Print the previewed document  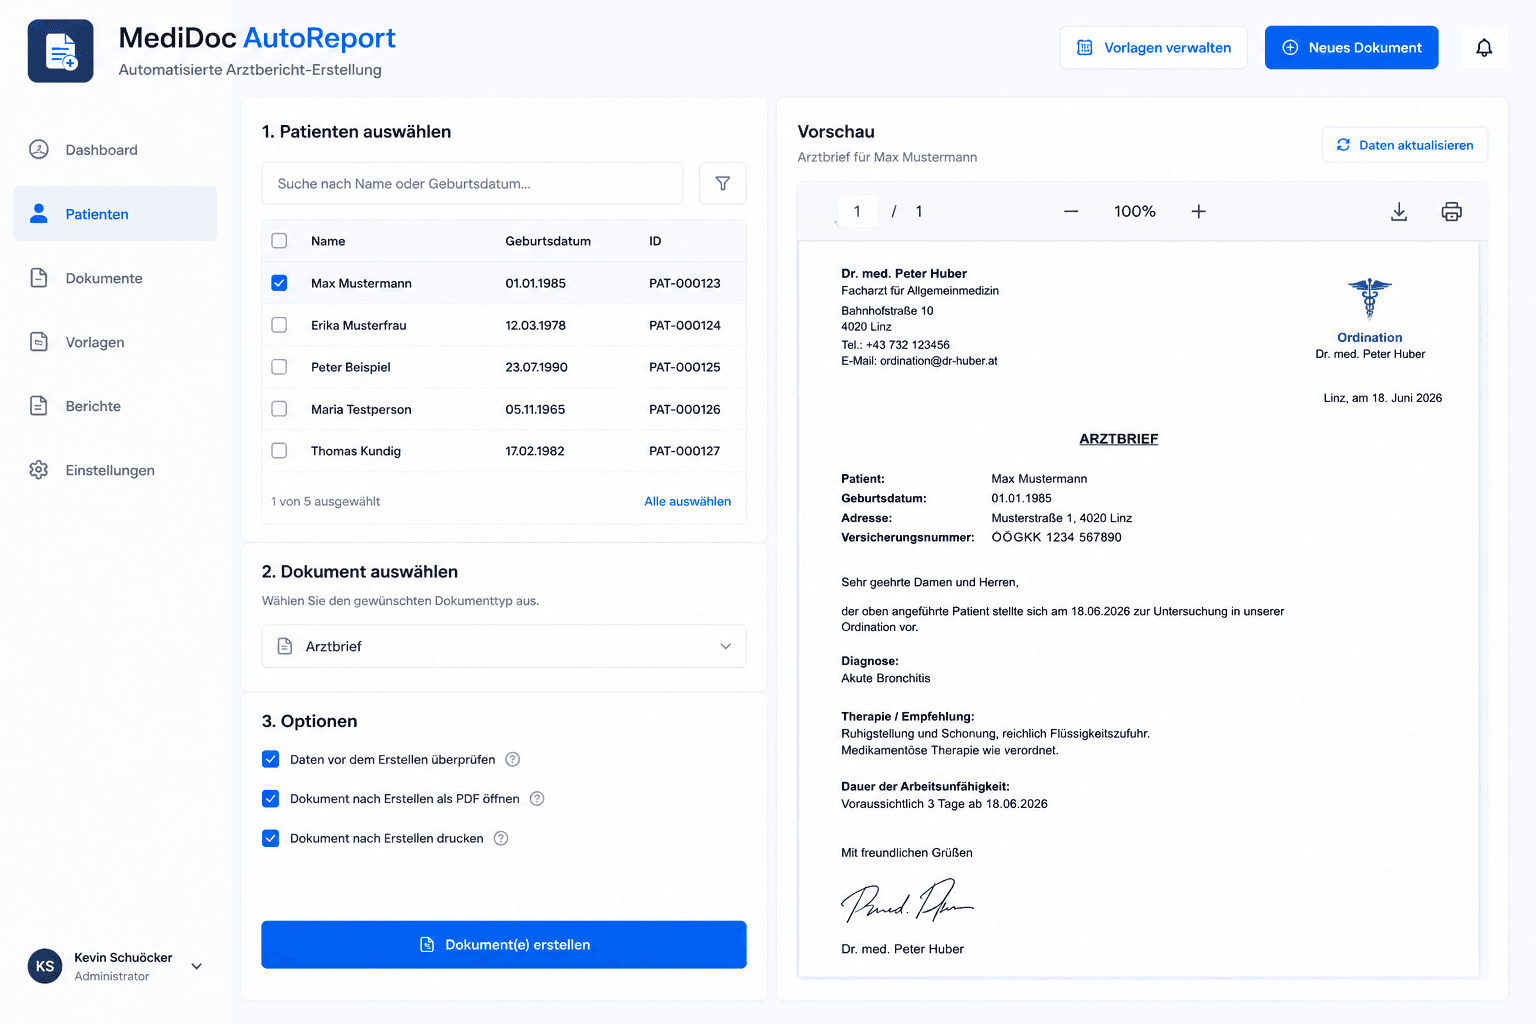click(x=1451, y=211)
